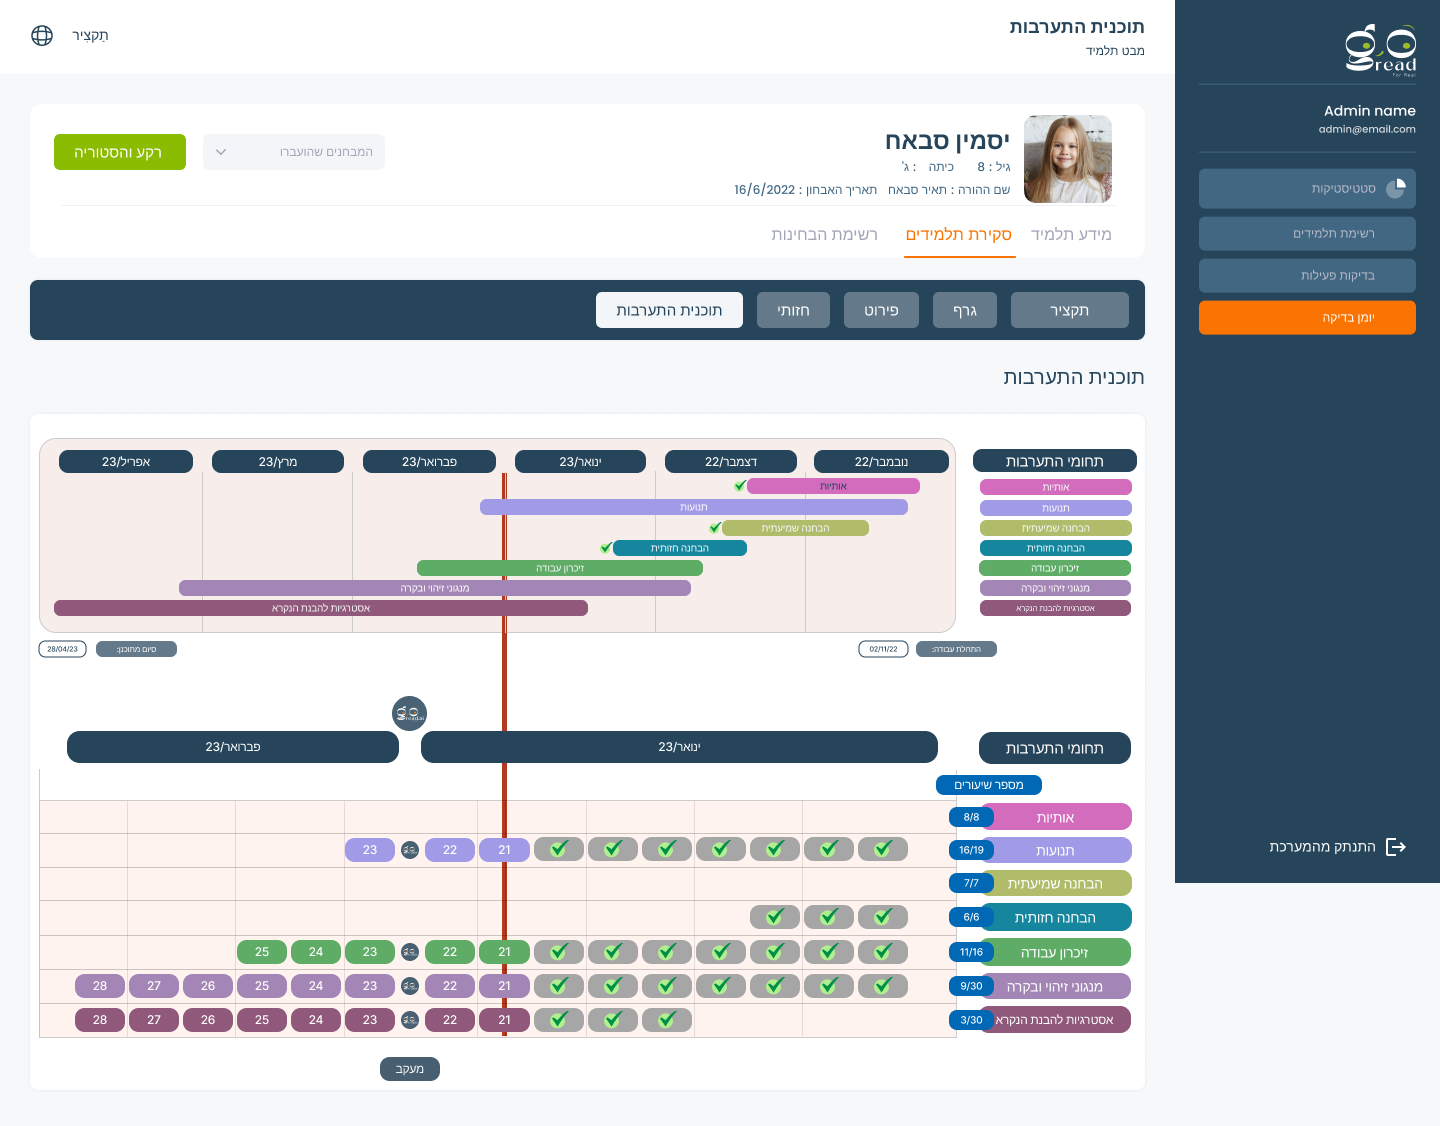Select the גרף view tab
Image resolution: width=1440 pixels, height=1126 pixels.
(965, 310)
